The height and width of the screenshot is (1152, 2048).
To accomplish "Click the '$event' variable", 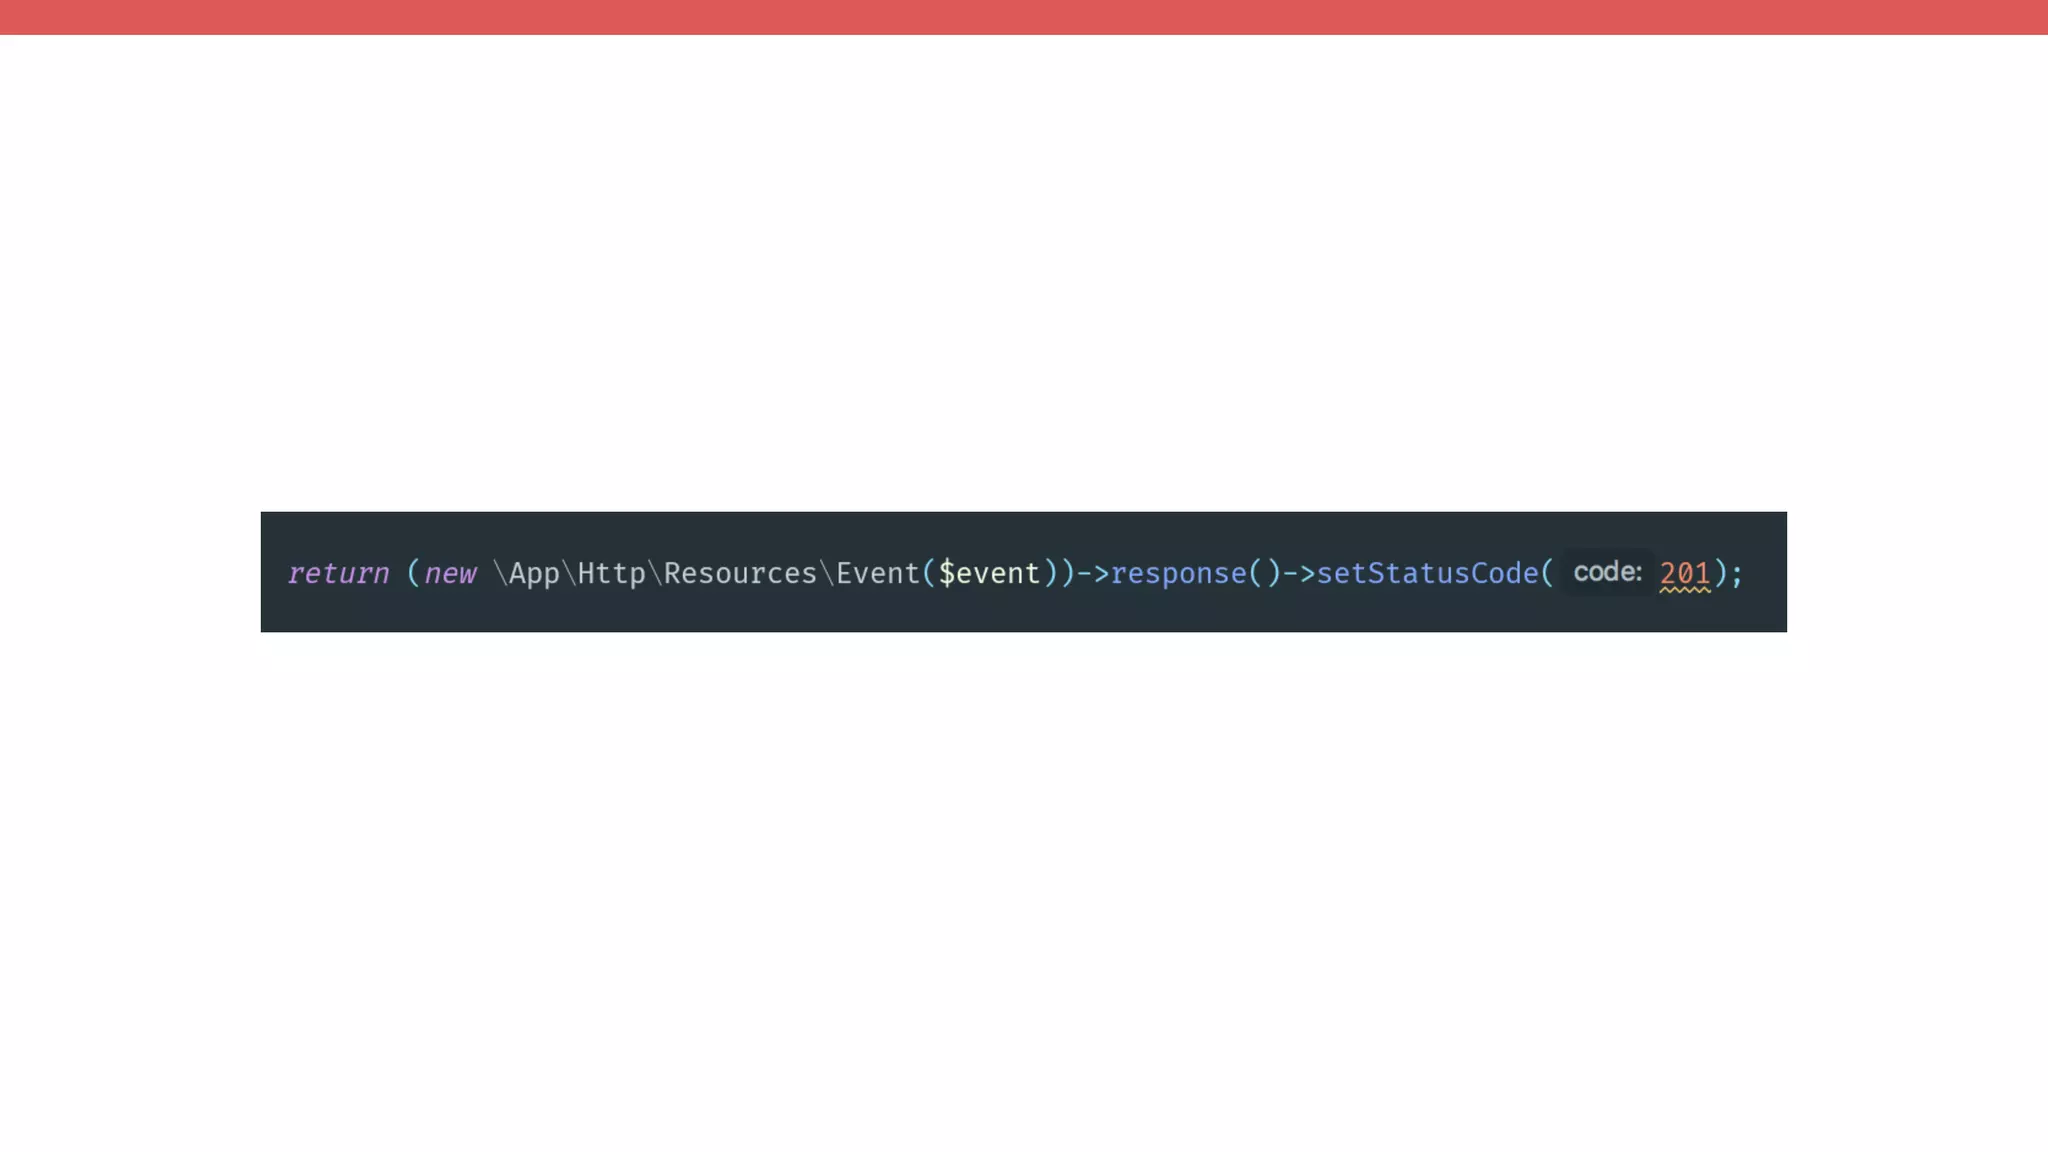I will point(989,574).
